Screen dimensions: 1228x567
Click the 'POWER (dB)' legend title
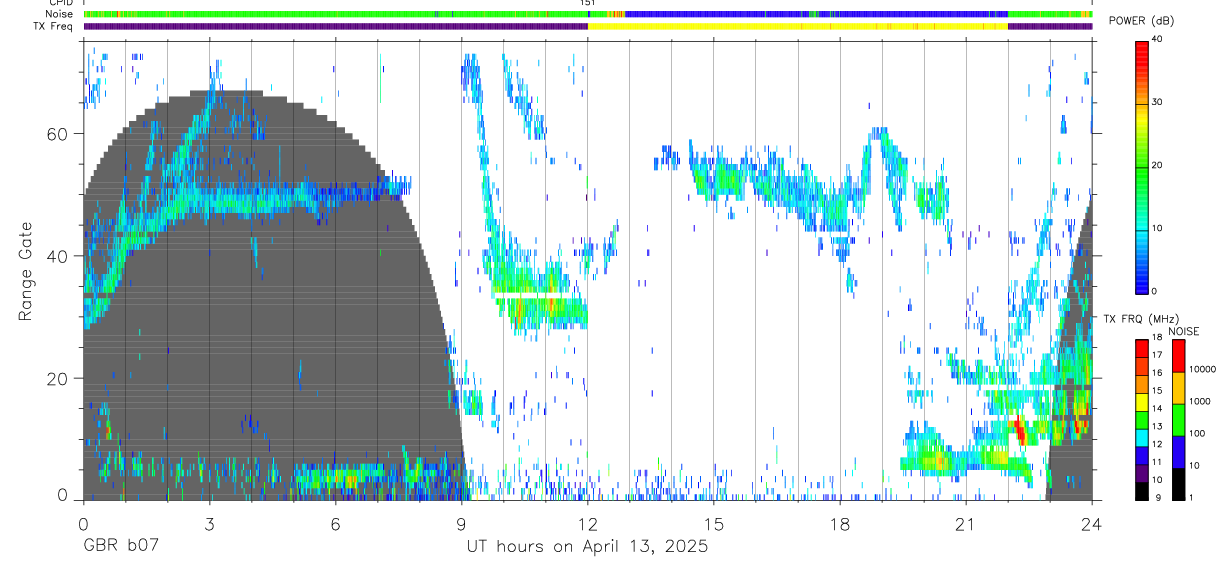click(1142, 21)
